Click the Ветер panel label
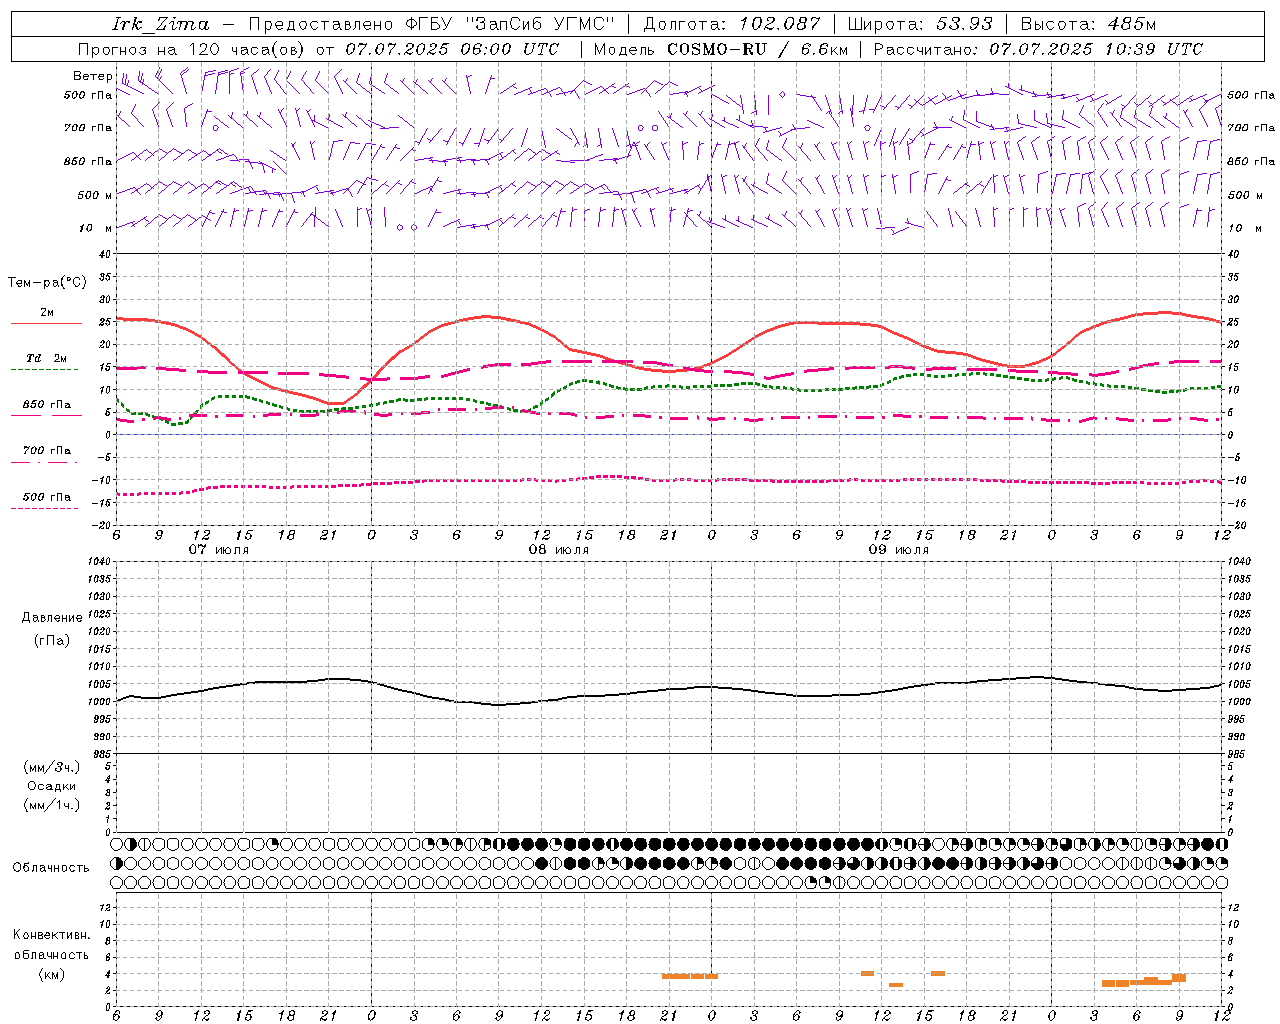 92,76
